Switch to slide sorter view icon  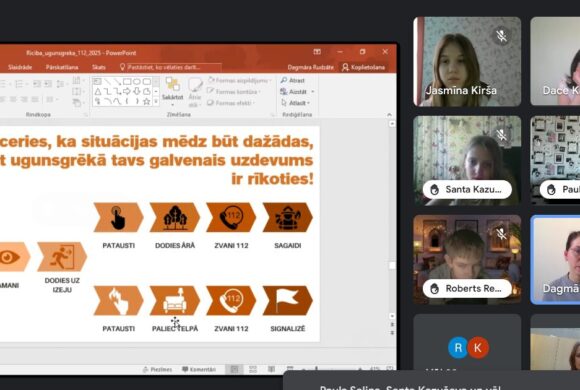coord(253,369)
